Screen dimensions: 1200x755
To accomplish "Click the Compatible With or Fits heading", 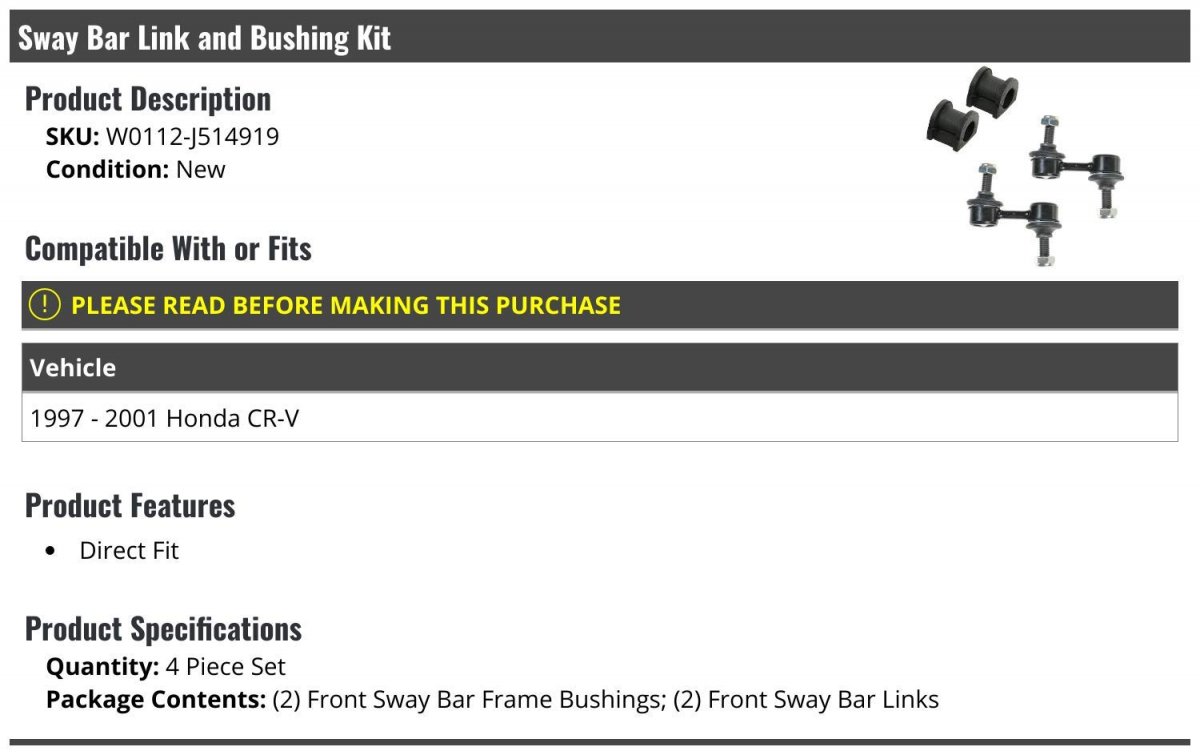I will coord(168,248).
